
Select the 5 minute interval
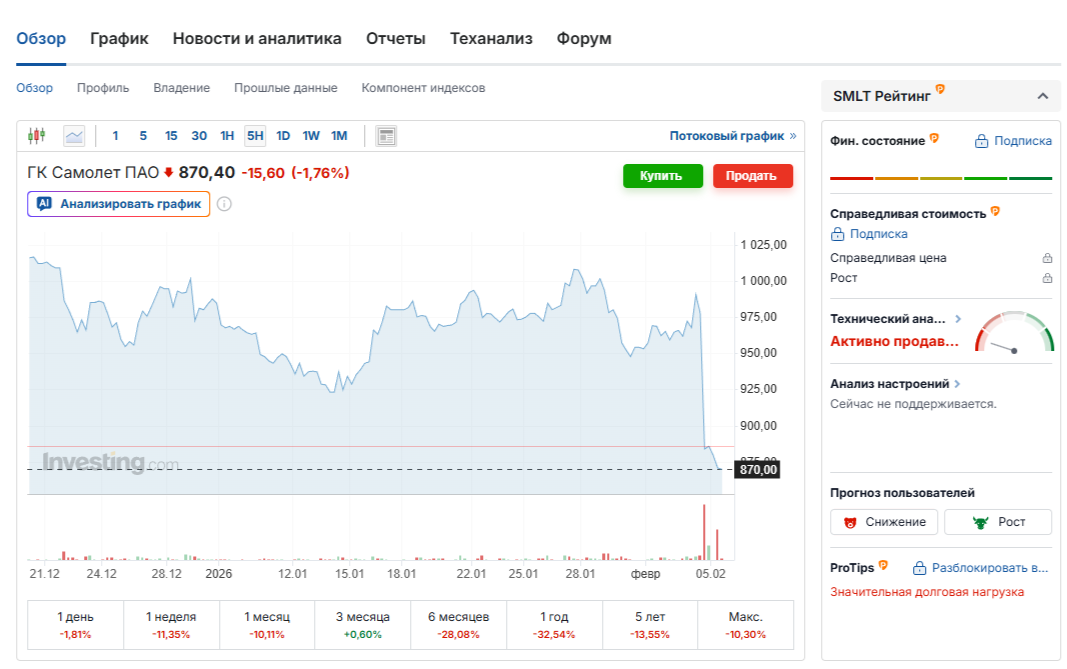(143, 135)
